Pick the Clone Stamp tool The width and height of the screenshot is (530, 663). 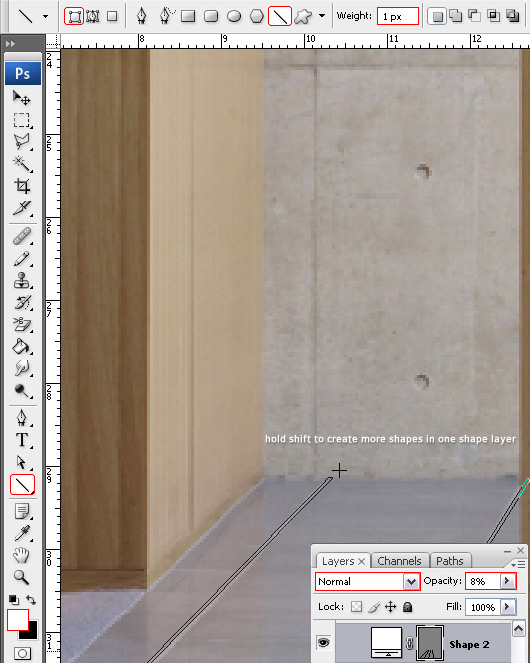click(21, 280)
